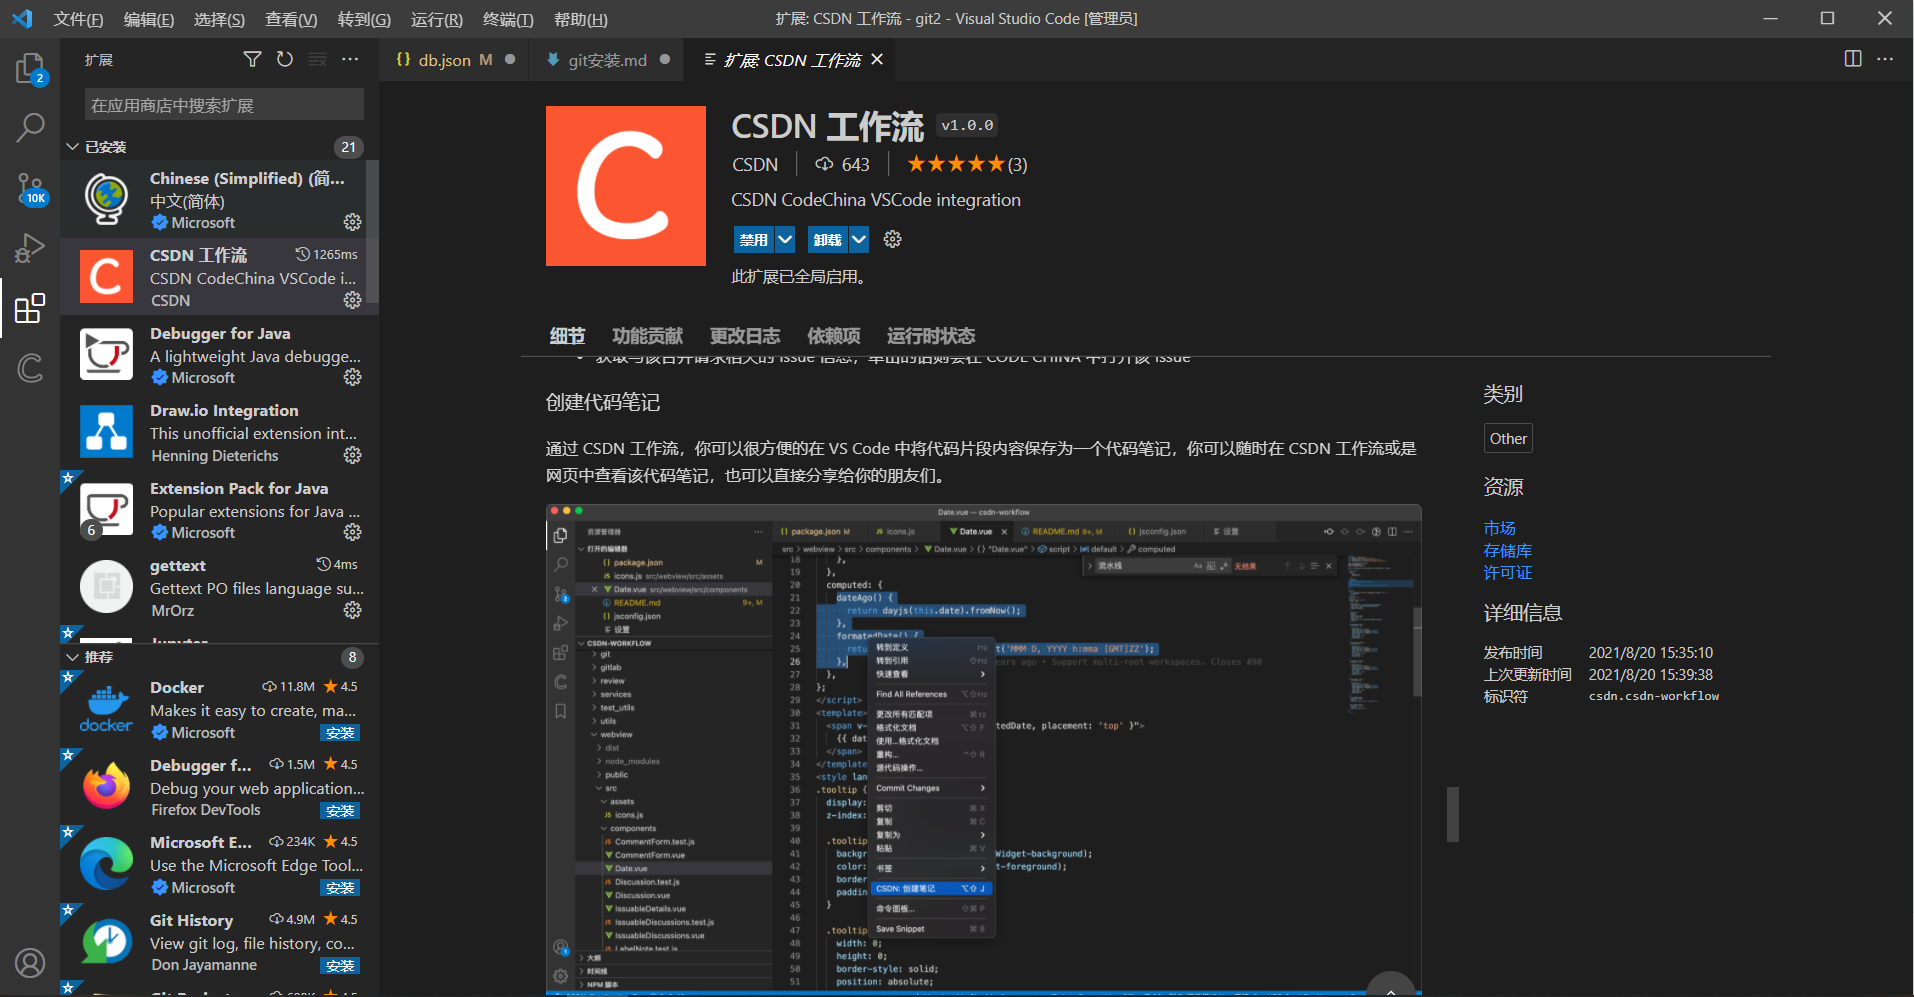Select the 细节 details tab
Screen dimensions: 1914x997
[x=567, y=336]
